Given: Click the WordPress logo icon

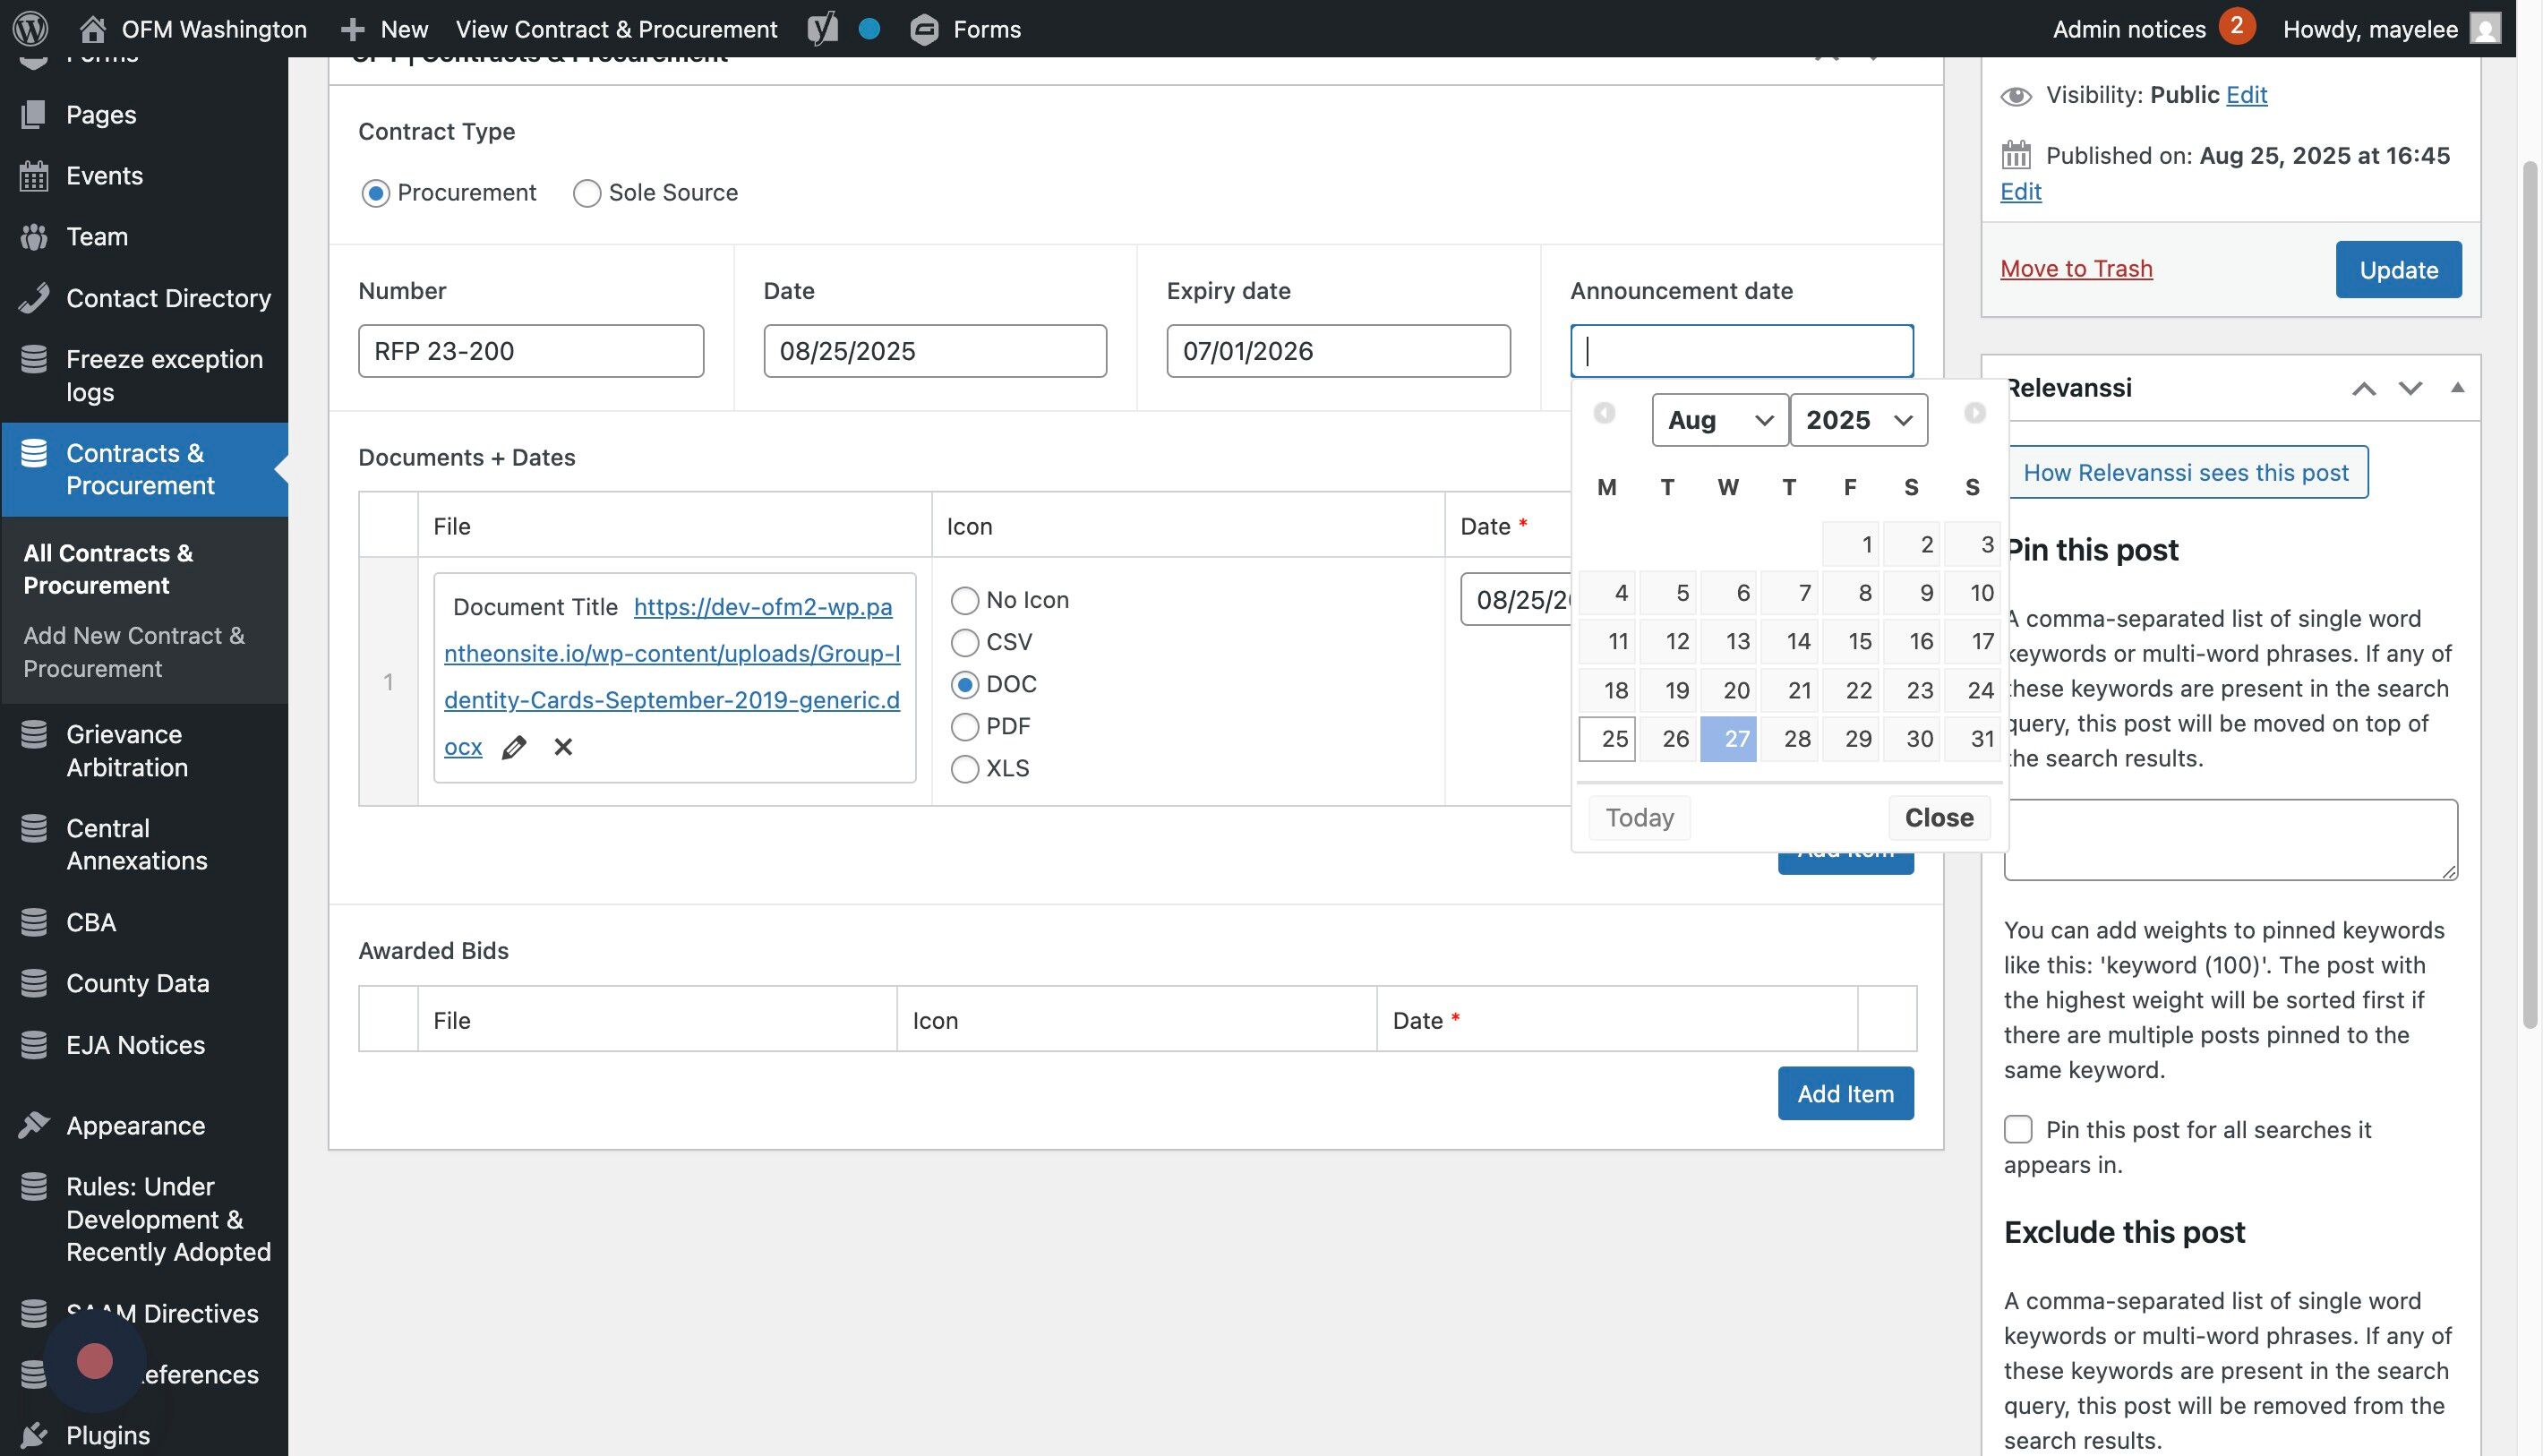Looking at the screenshot, I should 30,28.
